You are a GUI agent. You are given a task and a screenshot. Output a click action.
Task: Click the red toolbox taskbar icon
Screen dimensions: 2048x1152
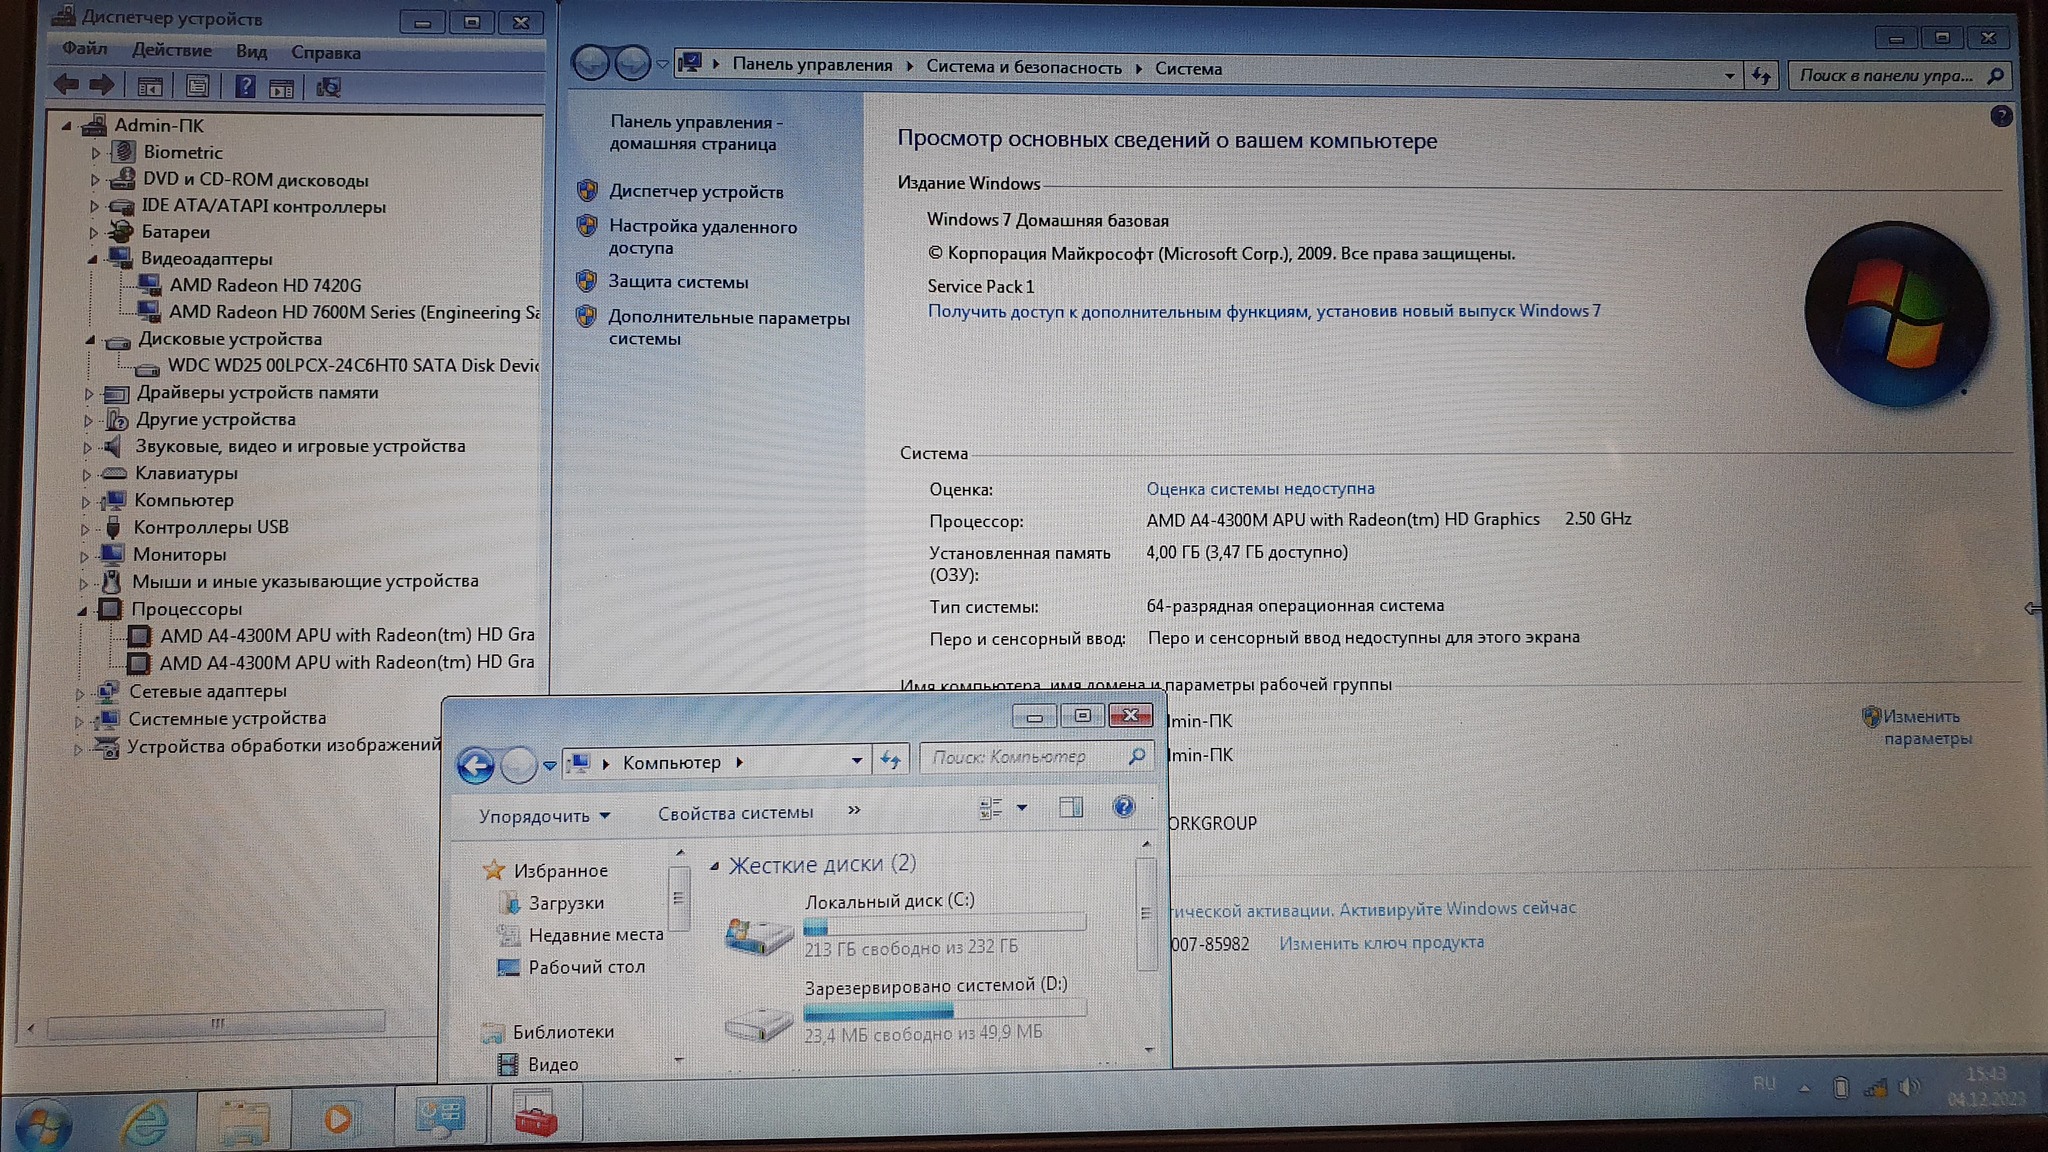[535, 1116]
